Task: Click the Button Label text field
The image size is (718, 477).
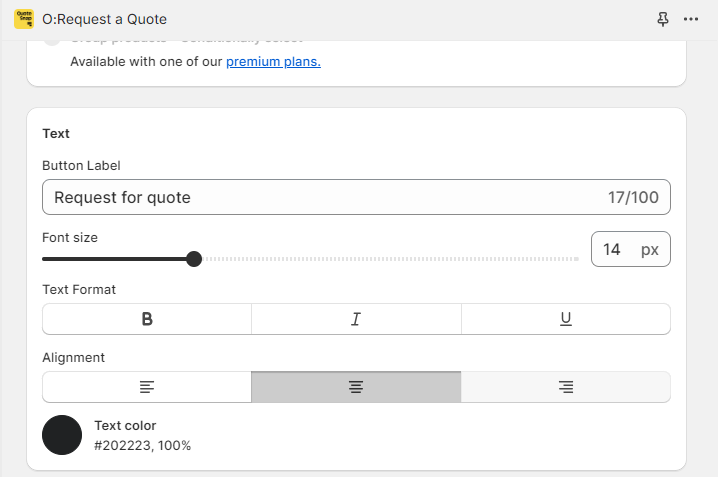Action: [320, 197]
